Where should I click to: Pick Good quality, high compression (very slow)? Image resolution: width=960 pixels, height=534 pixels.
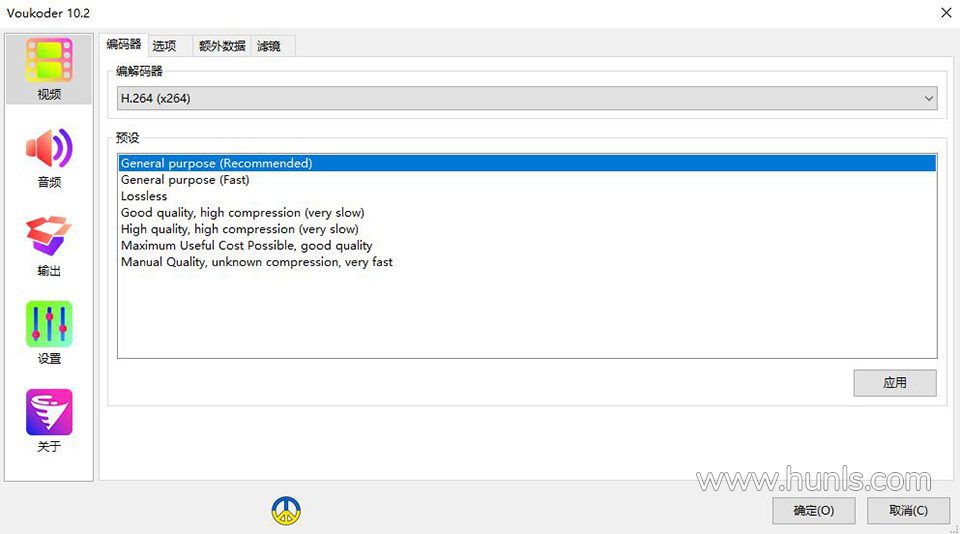[527, 212]
